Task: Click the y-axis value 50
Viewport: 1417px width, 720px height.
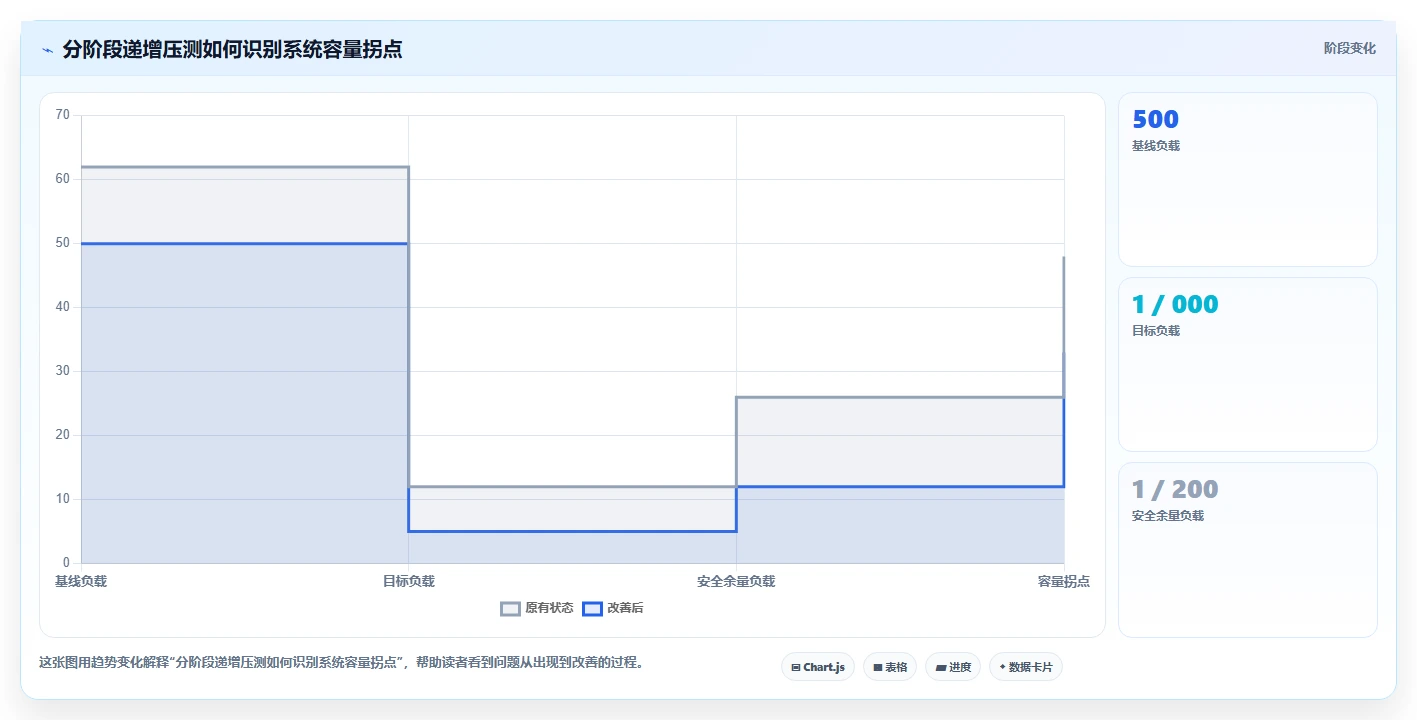Action: [x=62, y=243]
